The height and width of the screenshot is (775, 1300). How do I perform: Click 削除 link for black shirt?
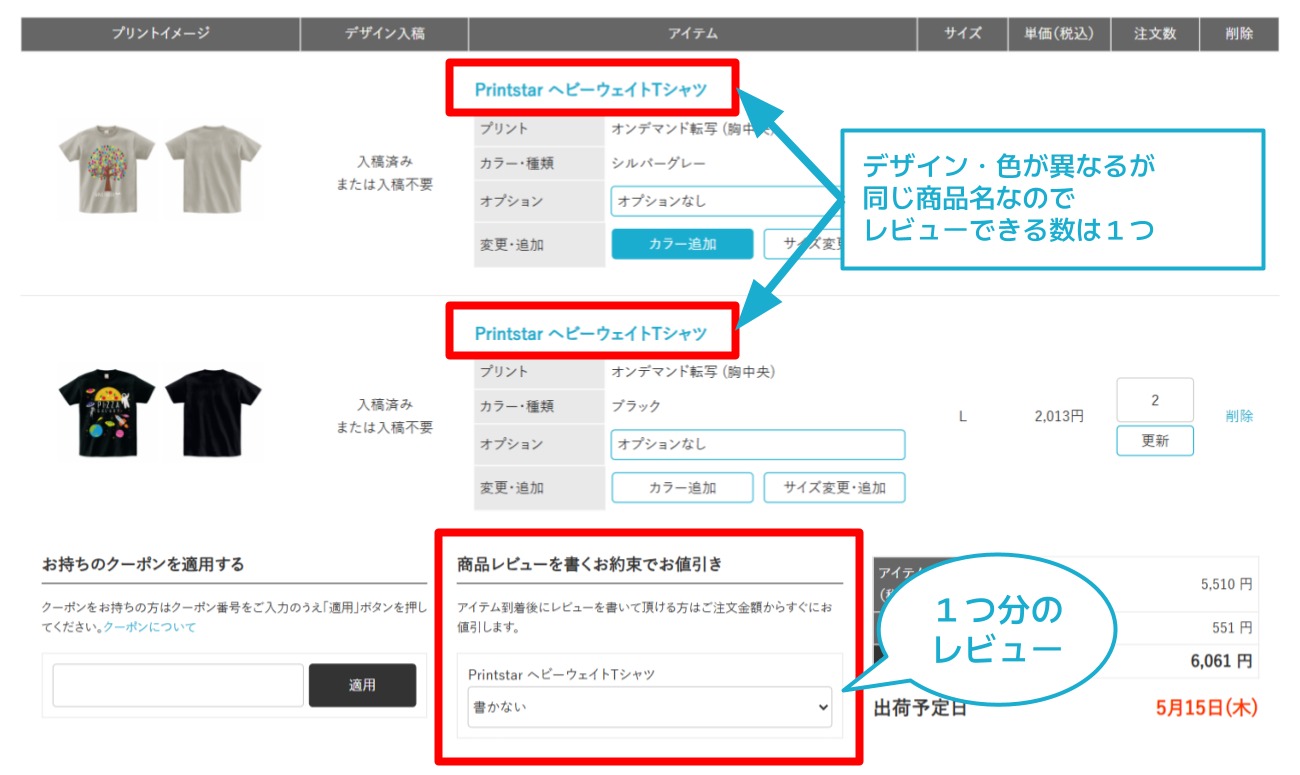pos(1239,416)
